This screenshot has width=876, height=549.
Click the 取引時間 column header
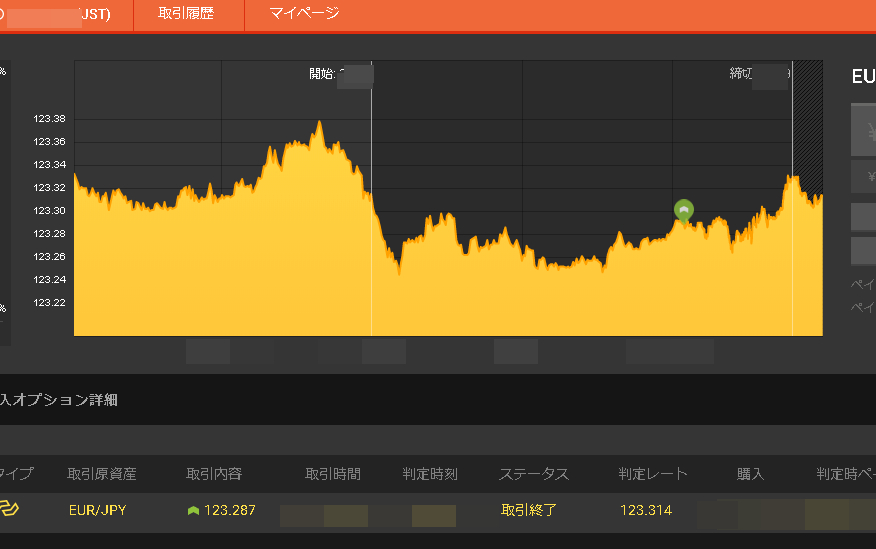333,474
